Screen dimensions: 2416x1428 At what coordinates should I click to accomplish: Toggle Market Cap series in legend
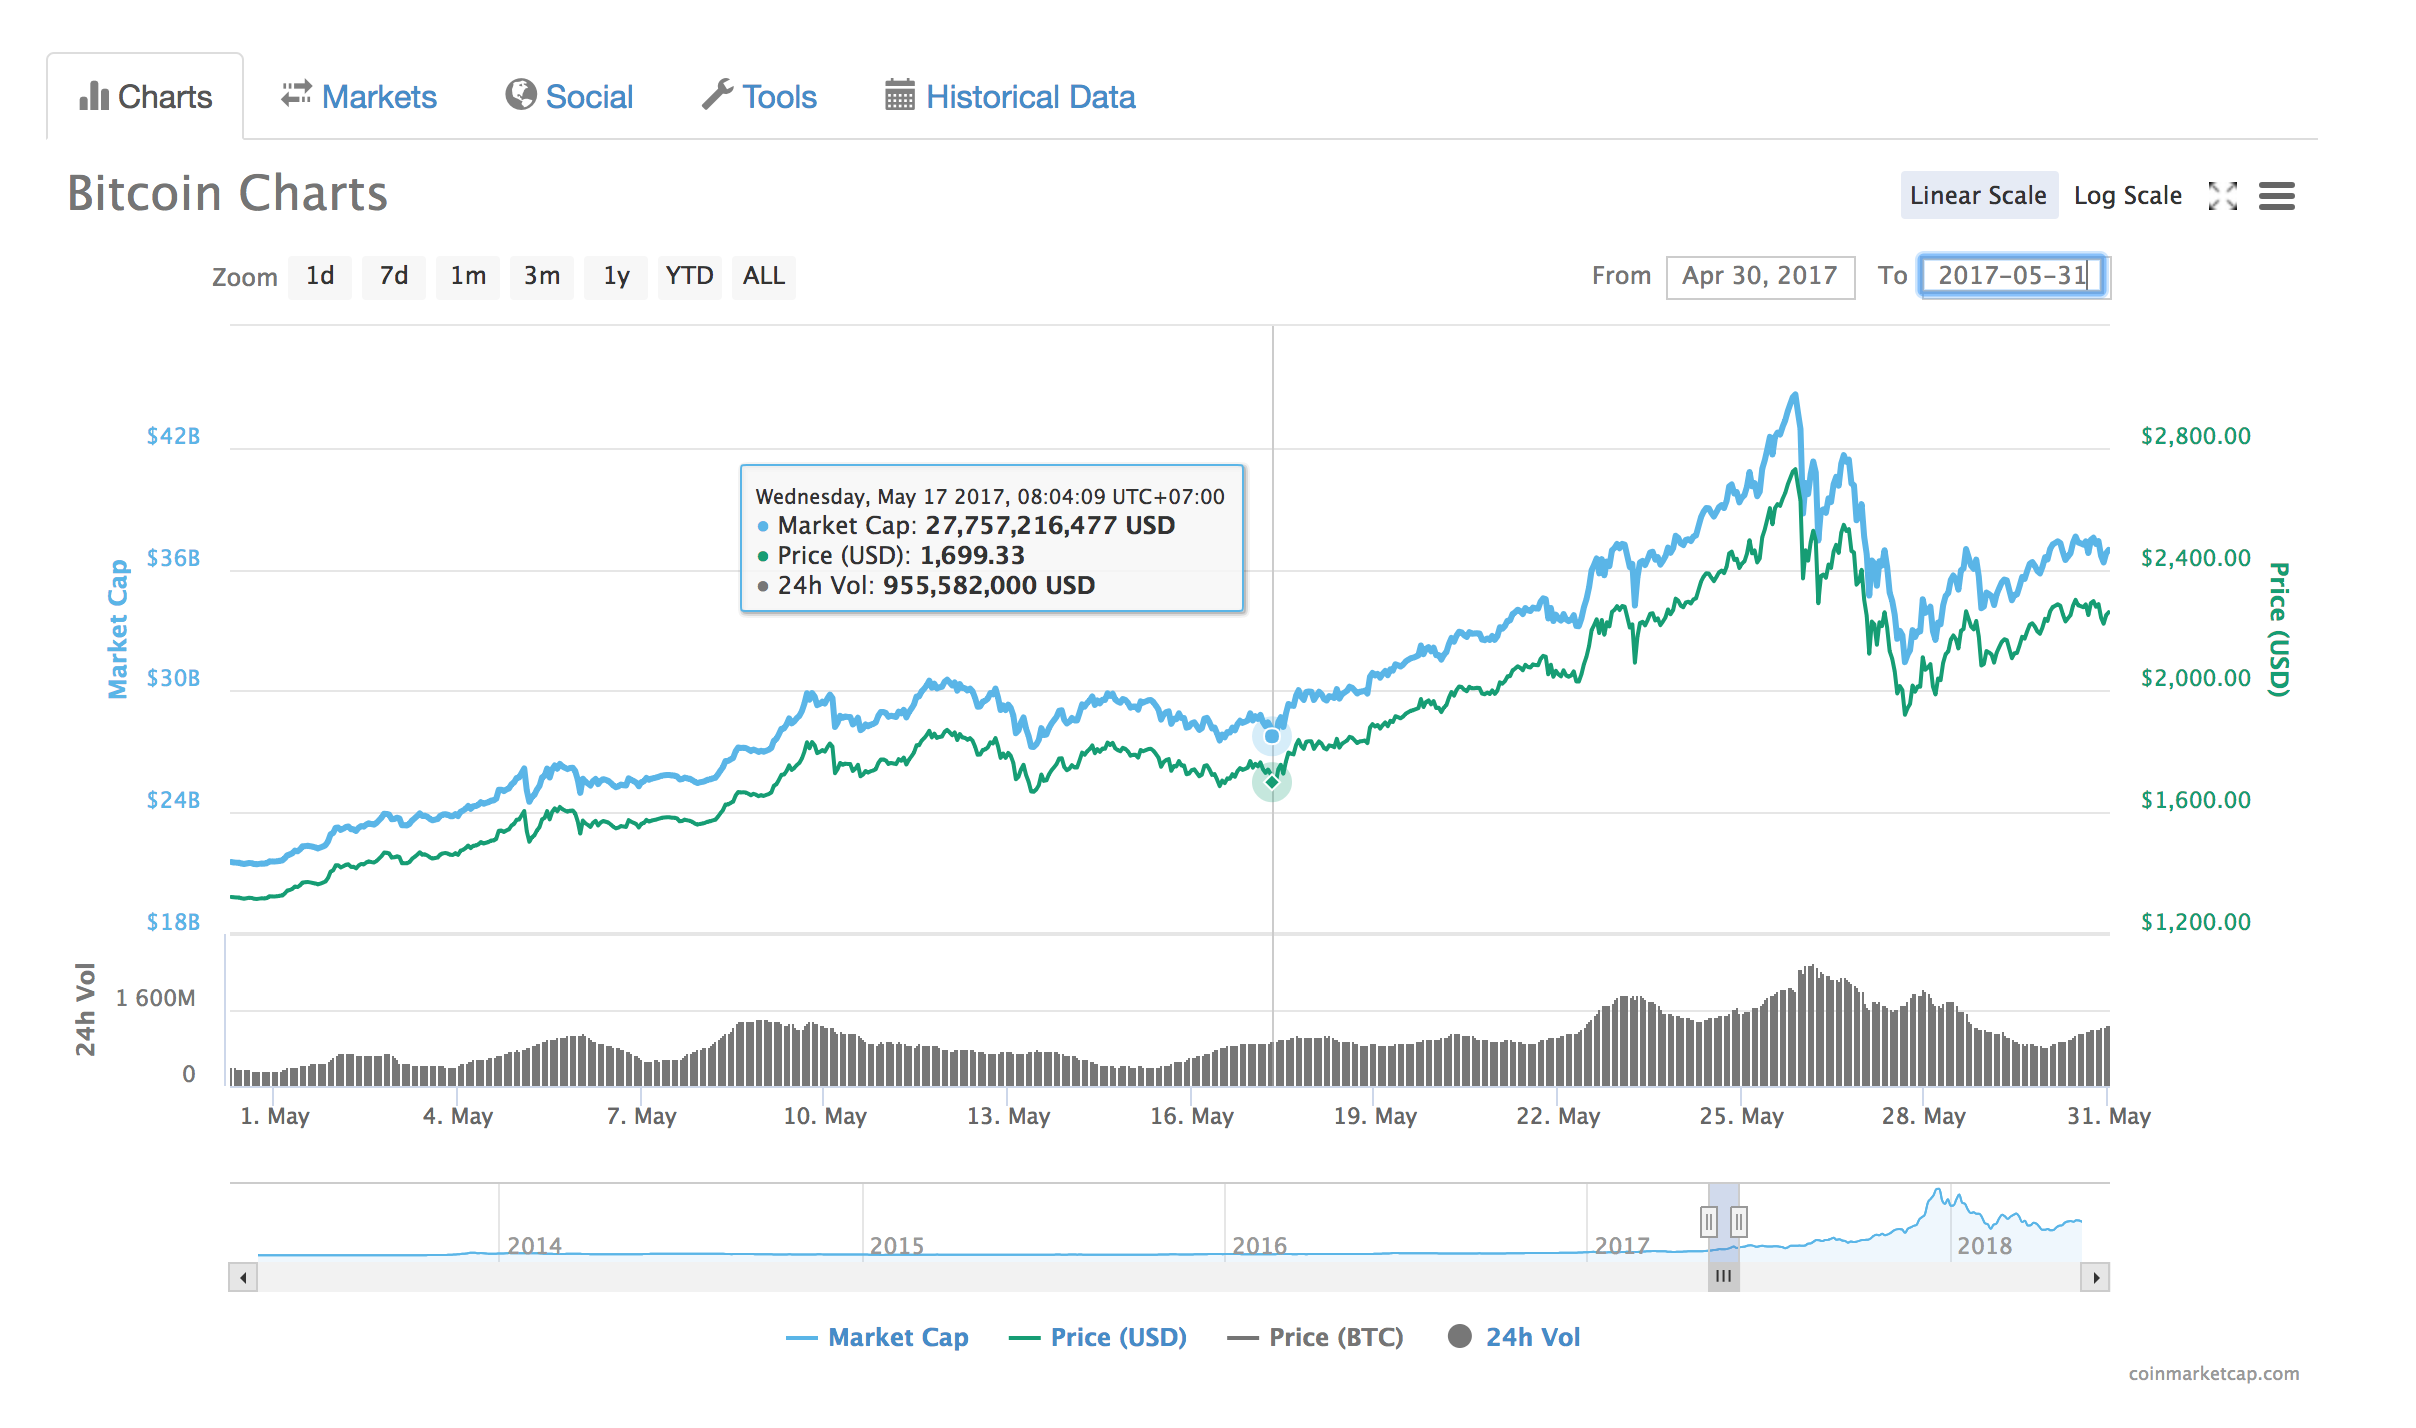coord(897,1337)
